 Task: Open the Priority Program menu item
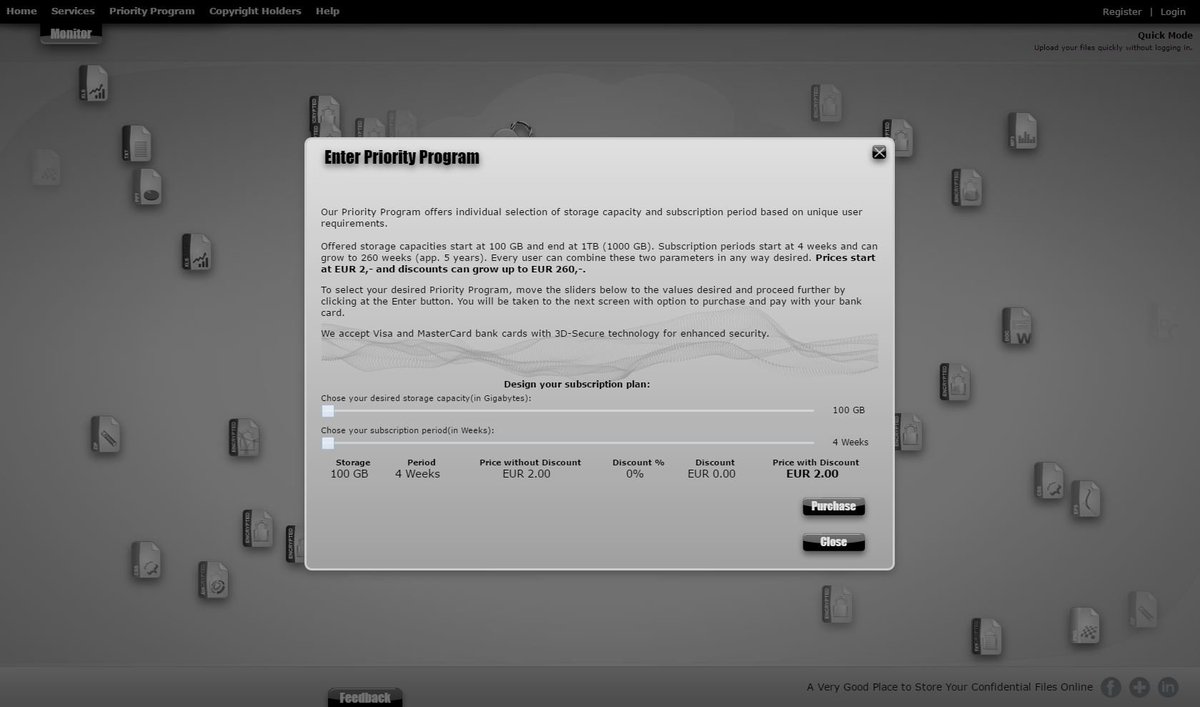tap(152, 11)
